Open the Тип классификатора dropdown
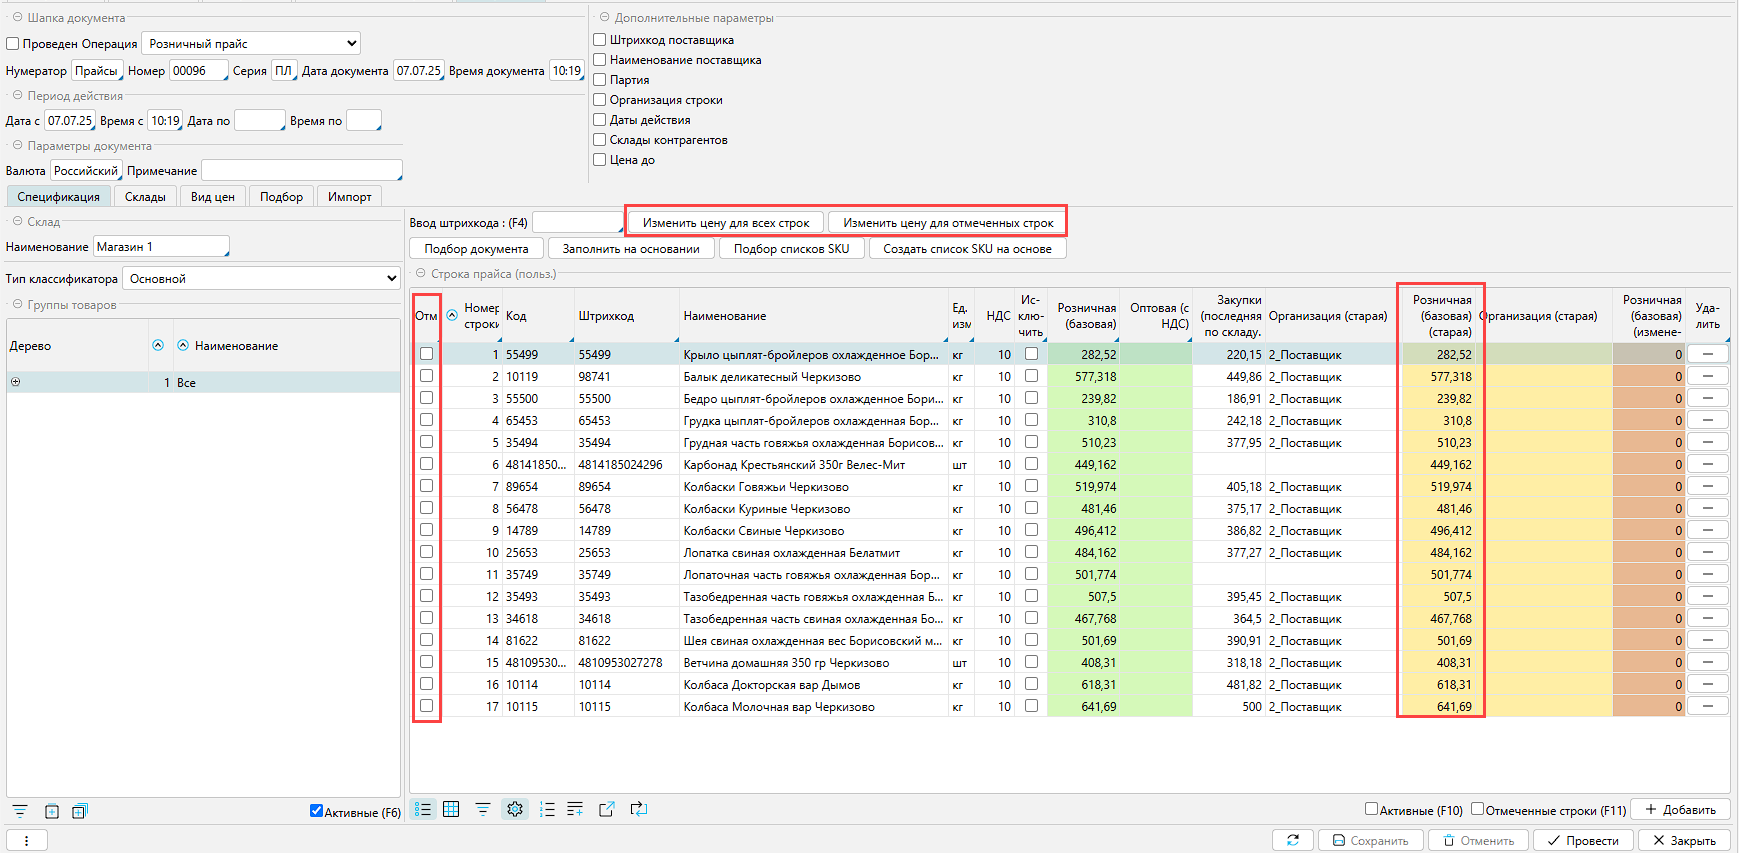 pyautogui.click(x=261, y=279)
